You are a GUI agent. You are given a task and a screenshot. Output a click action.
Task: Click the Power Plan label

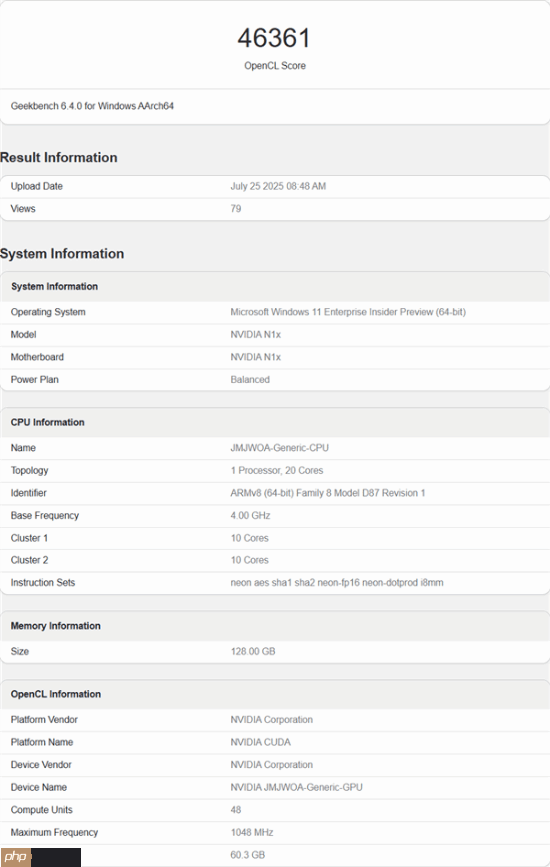point(34,379)
